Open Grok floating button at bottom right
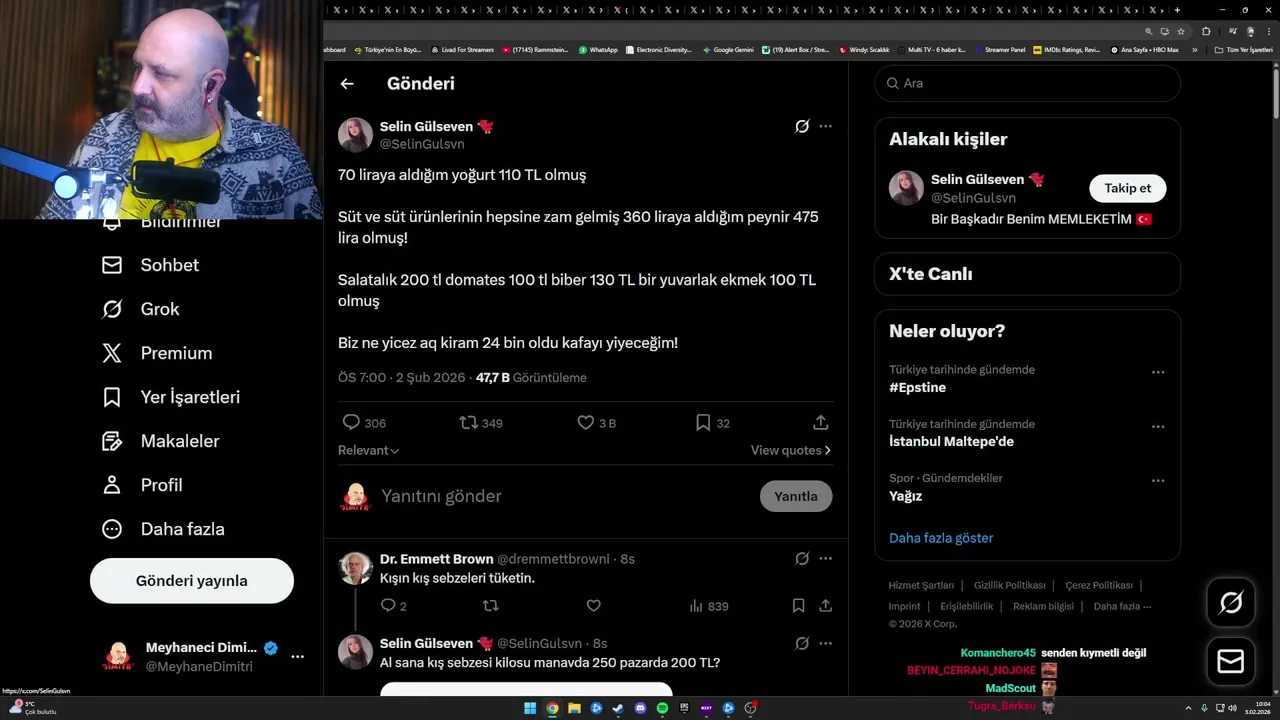 (1231, 602)
